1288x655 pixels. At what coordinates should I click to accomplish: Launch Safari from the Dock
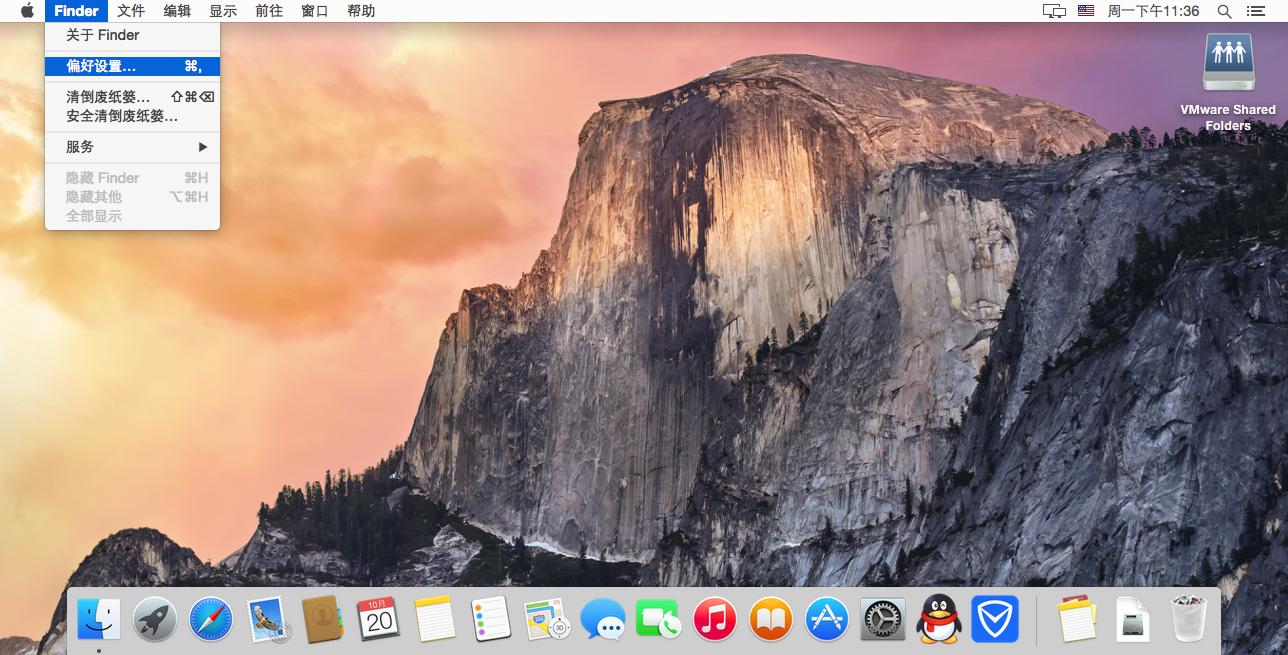tap(211, 619)
